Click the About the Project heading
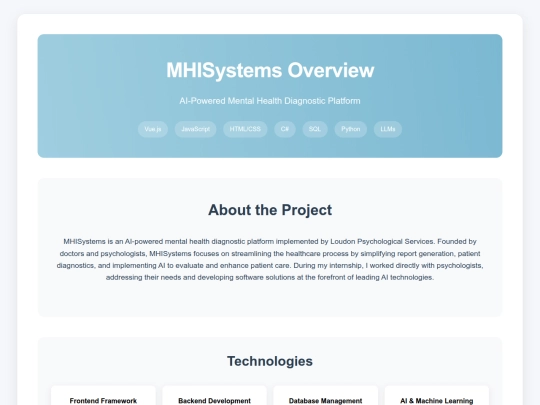The height and width of the screenshot is (405, 540). pos(270,210)
